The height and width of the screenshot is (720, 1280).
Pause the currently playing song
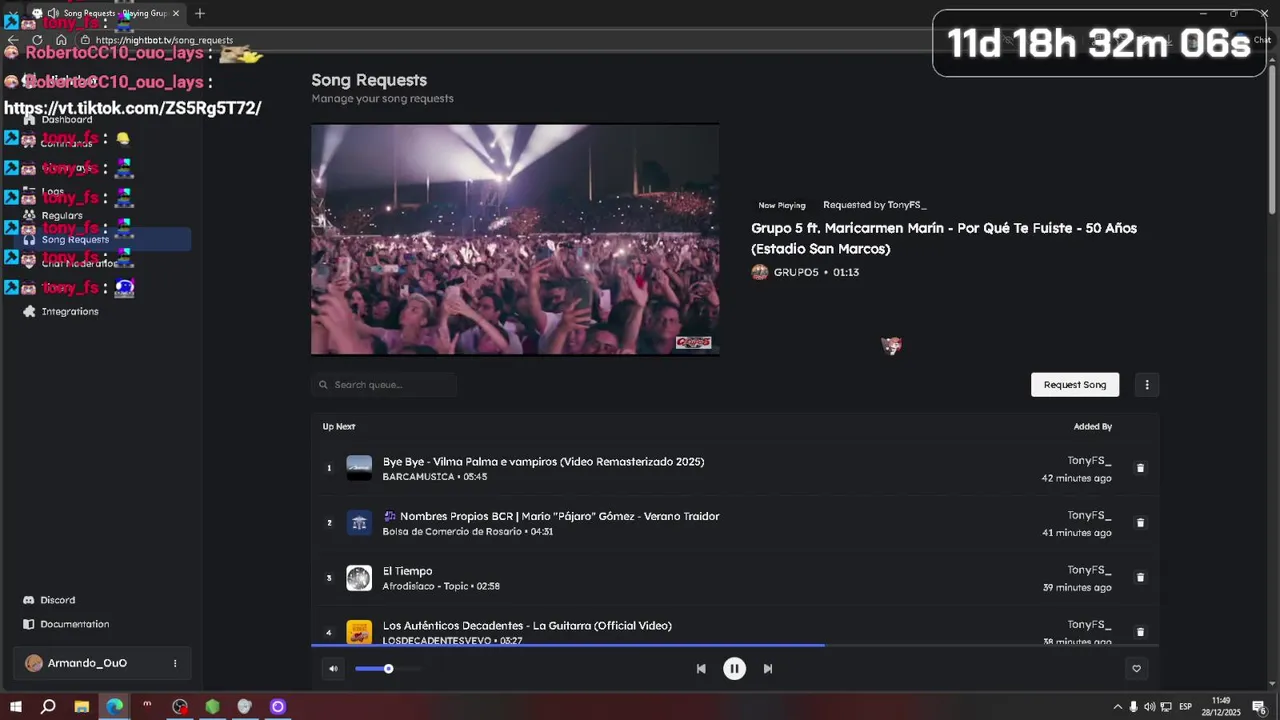pyautogui.click(x=734, y=669)
